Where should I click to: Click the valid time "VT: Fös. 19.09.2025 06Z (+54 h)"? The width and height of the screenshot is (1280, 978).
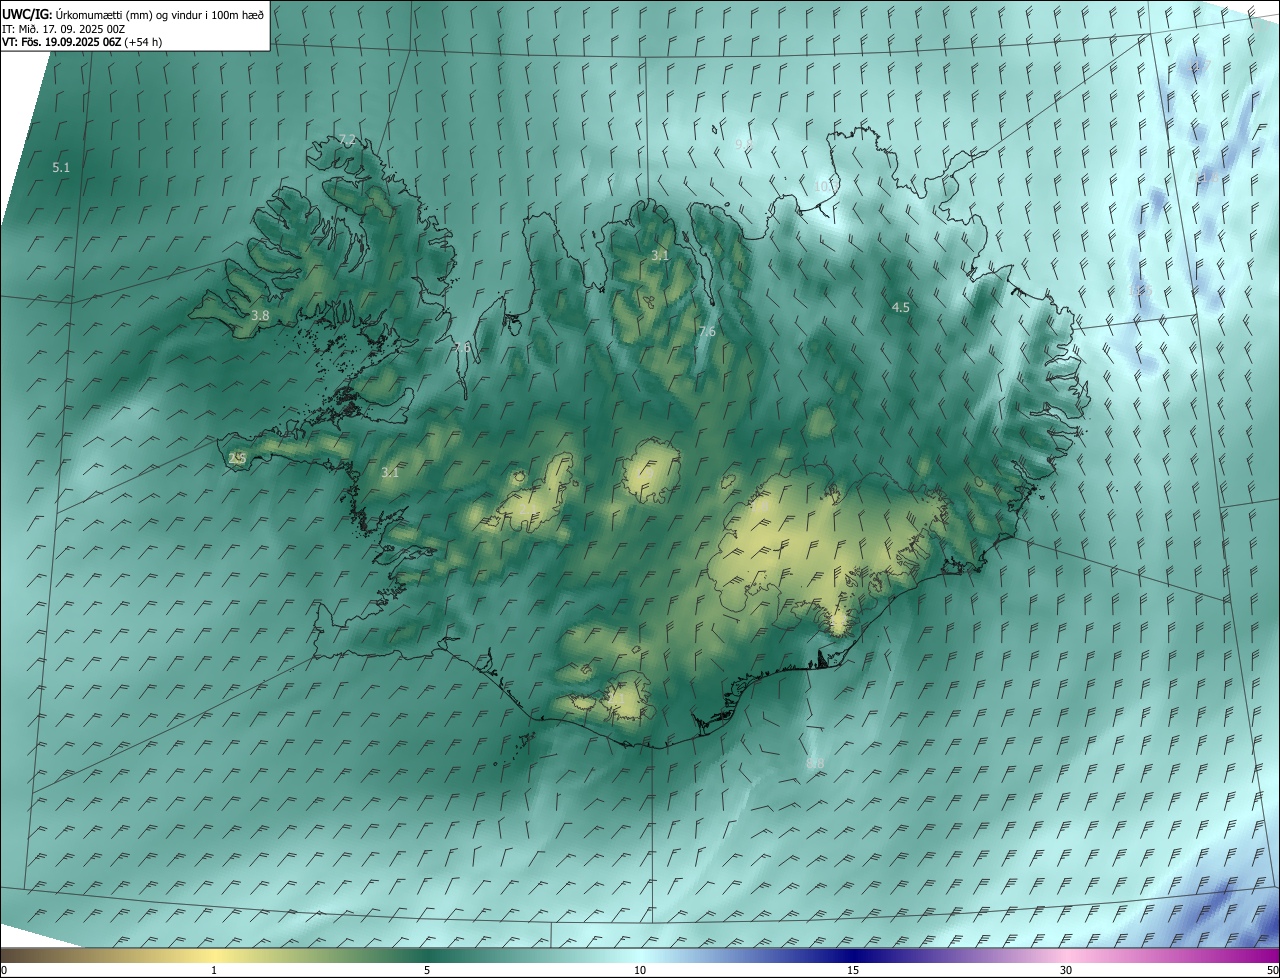pos(82,42)
